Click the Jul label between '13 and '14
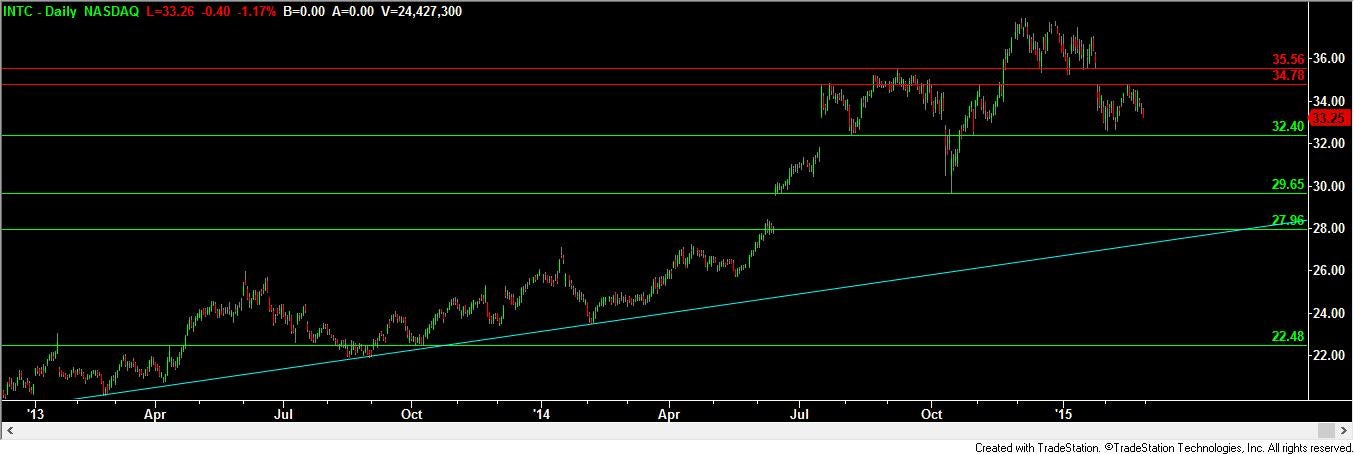Screen dimensions: 1354x454 point(284,412)
